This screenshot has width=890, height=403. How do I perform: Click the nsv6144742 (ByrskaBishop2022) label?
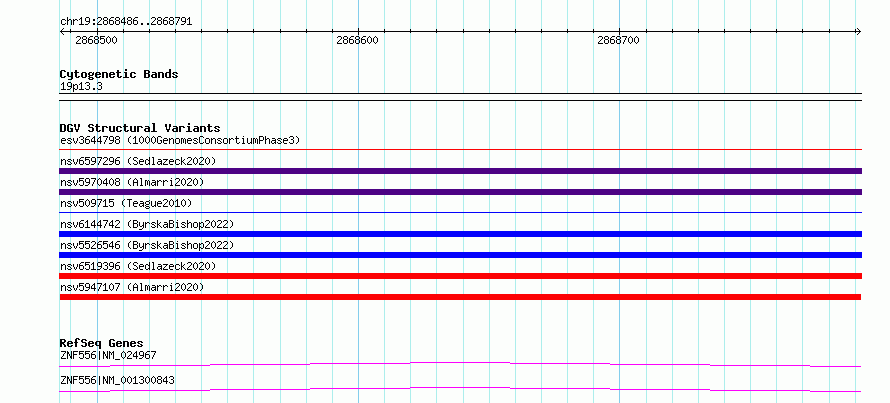click(147, 224)
